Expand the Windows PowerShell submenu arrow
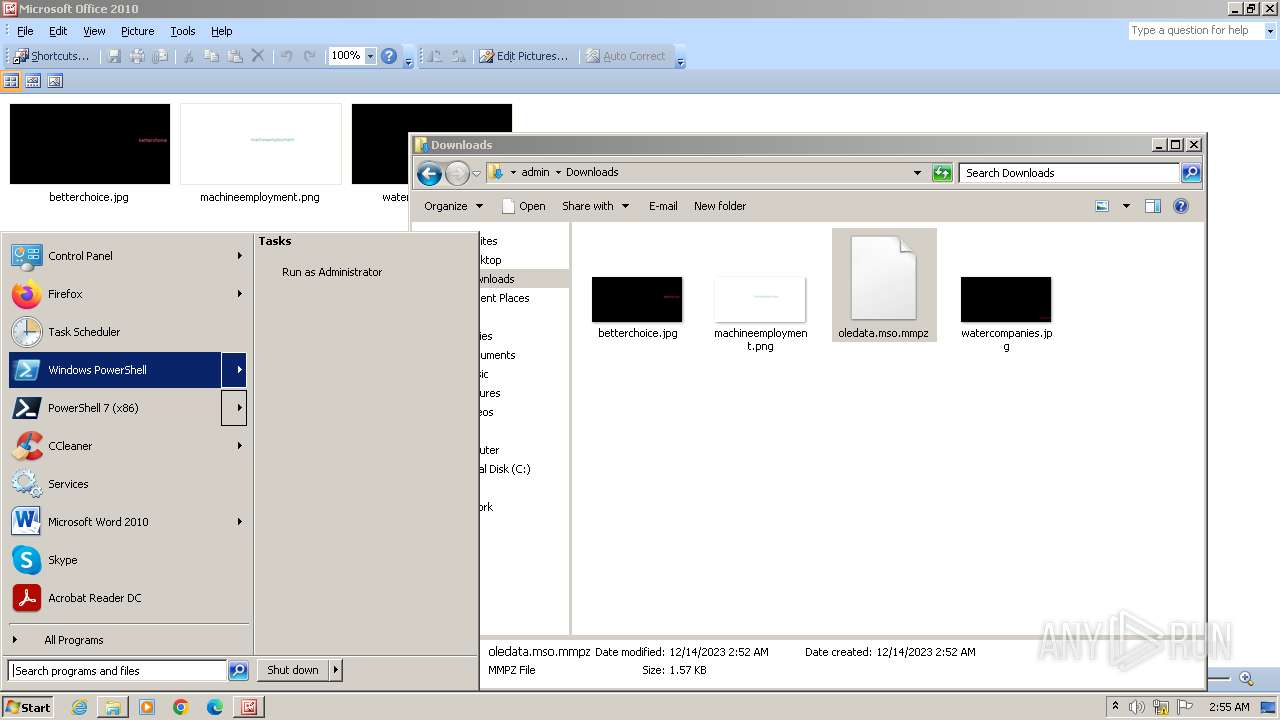This screenshot has width=1280, height=720. click(234, 370)
